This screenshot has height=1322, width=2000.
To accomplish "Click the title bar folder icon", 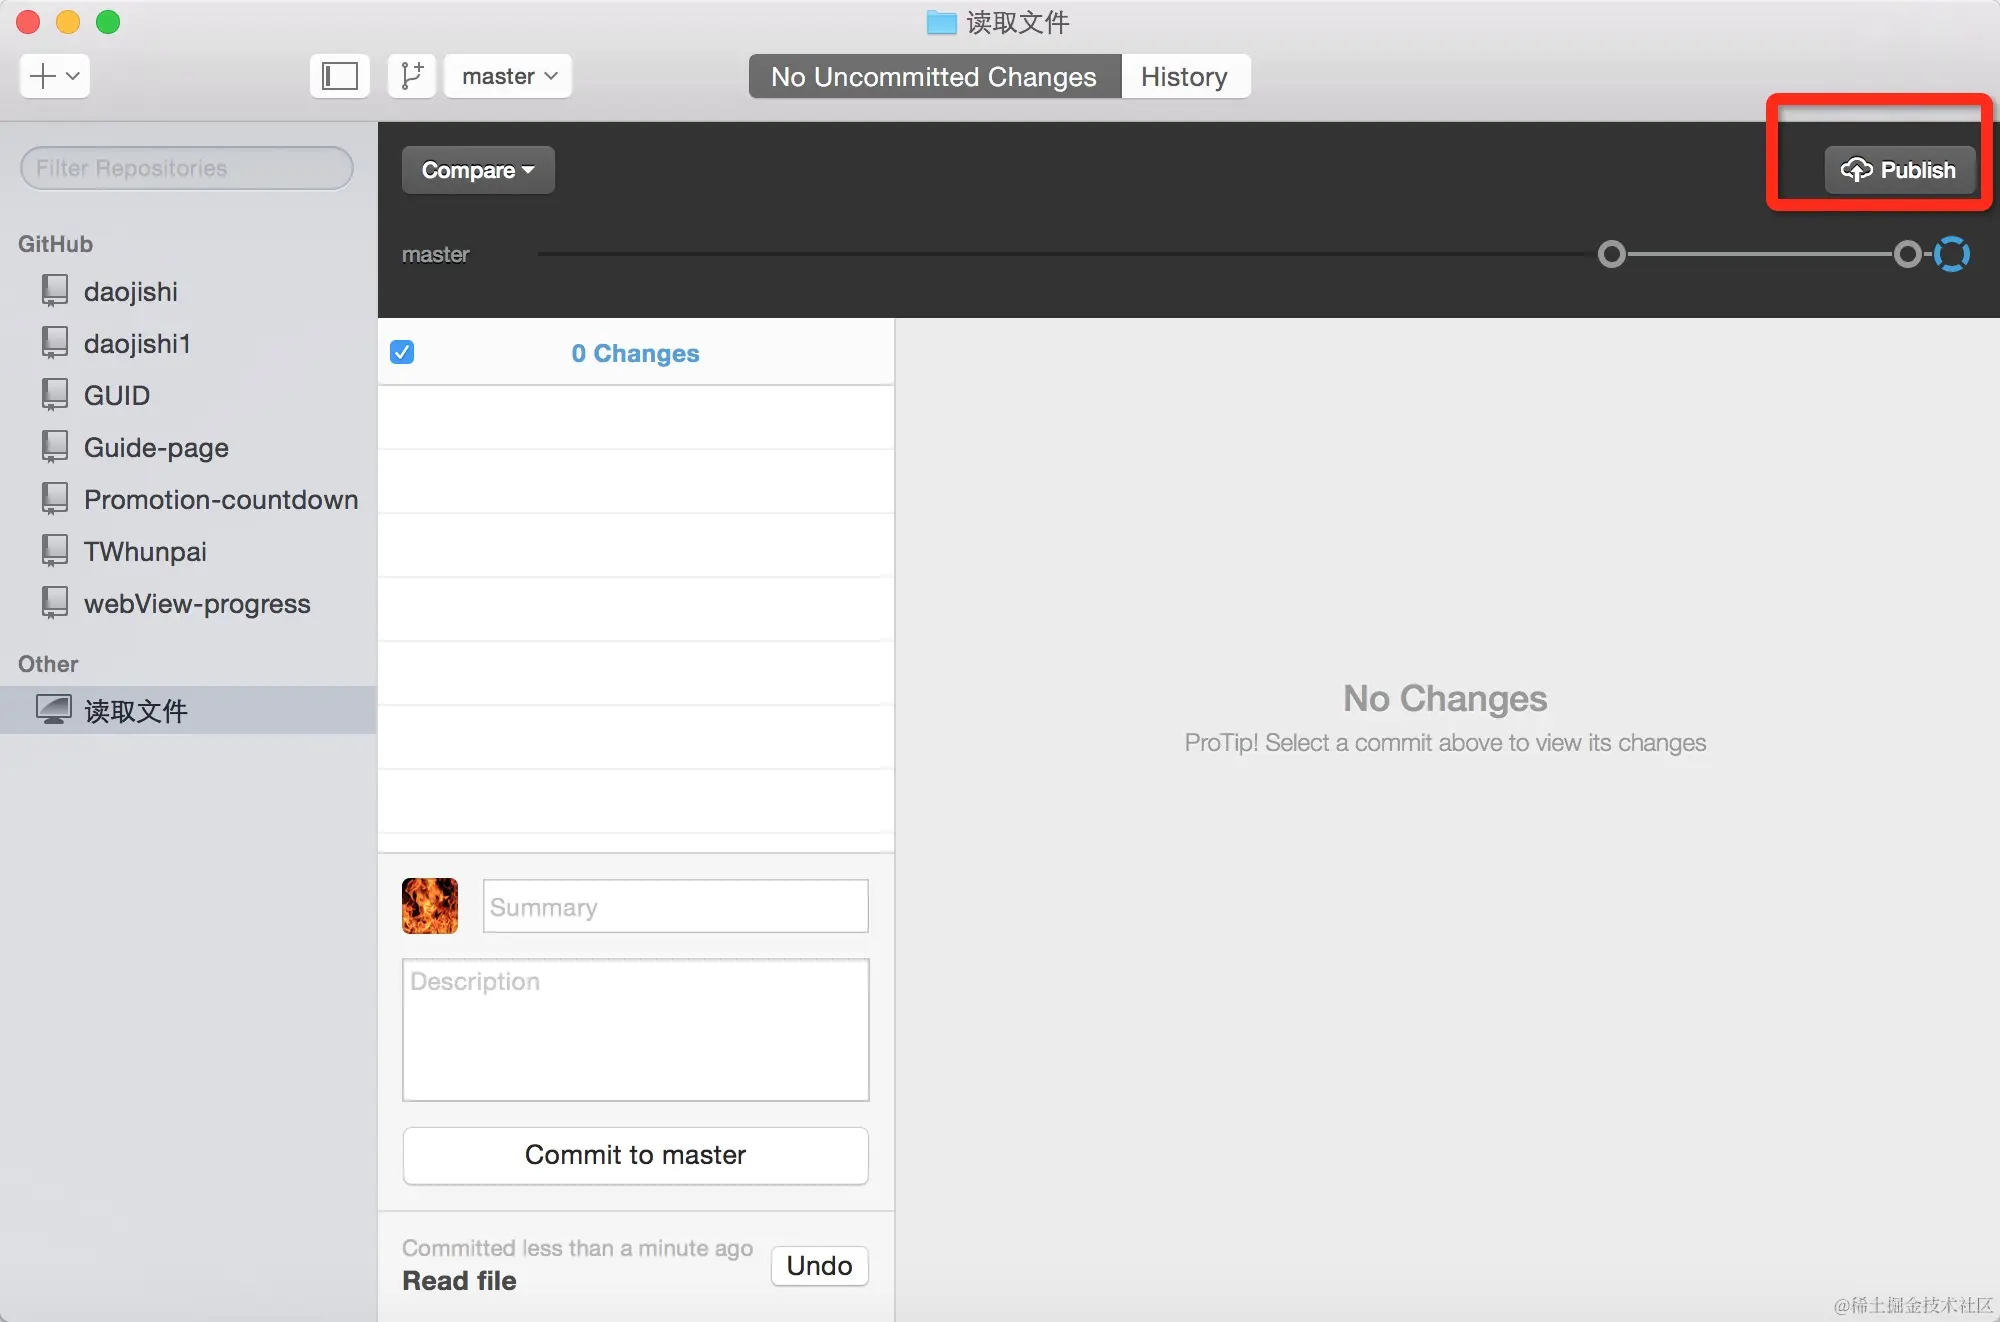I will coord(941,22).
